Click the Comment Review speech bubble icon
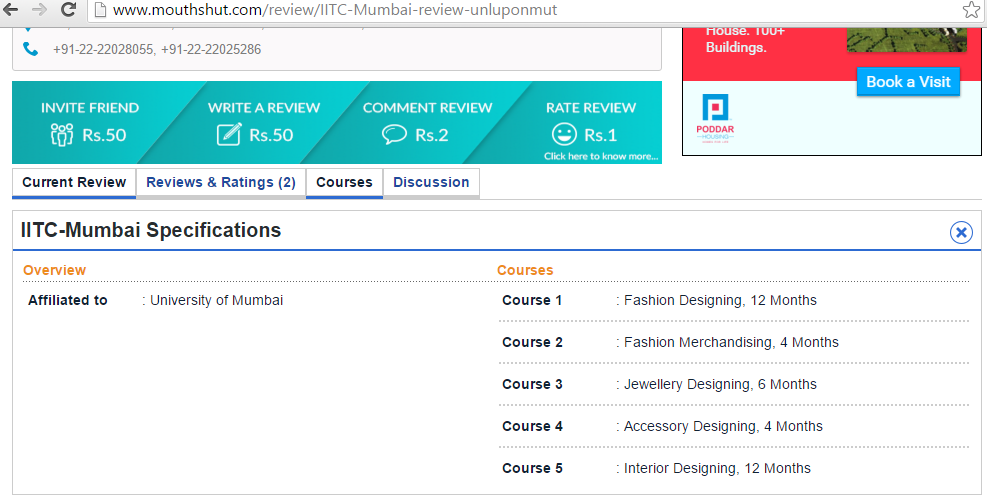The image size is (987, 496). pyautogui.click(x=395, y=134)
